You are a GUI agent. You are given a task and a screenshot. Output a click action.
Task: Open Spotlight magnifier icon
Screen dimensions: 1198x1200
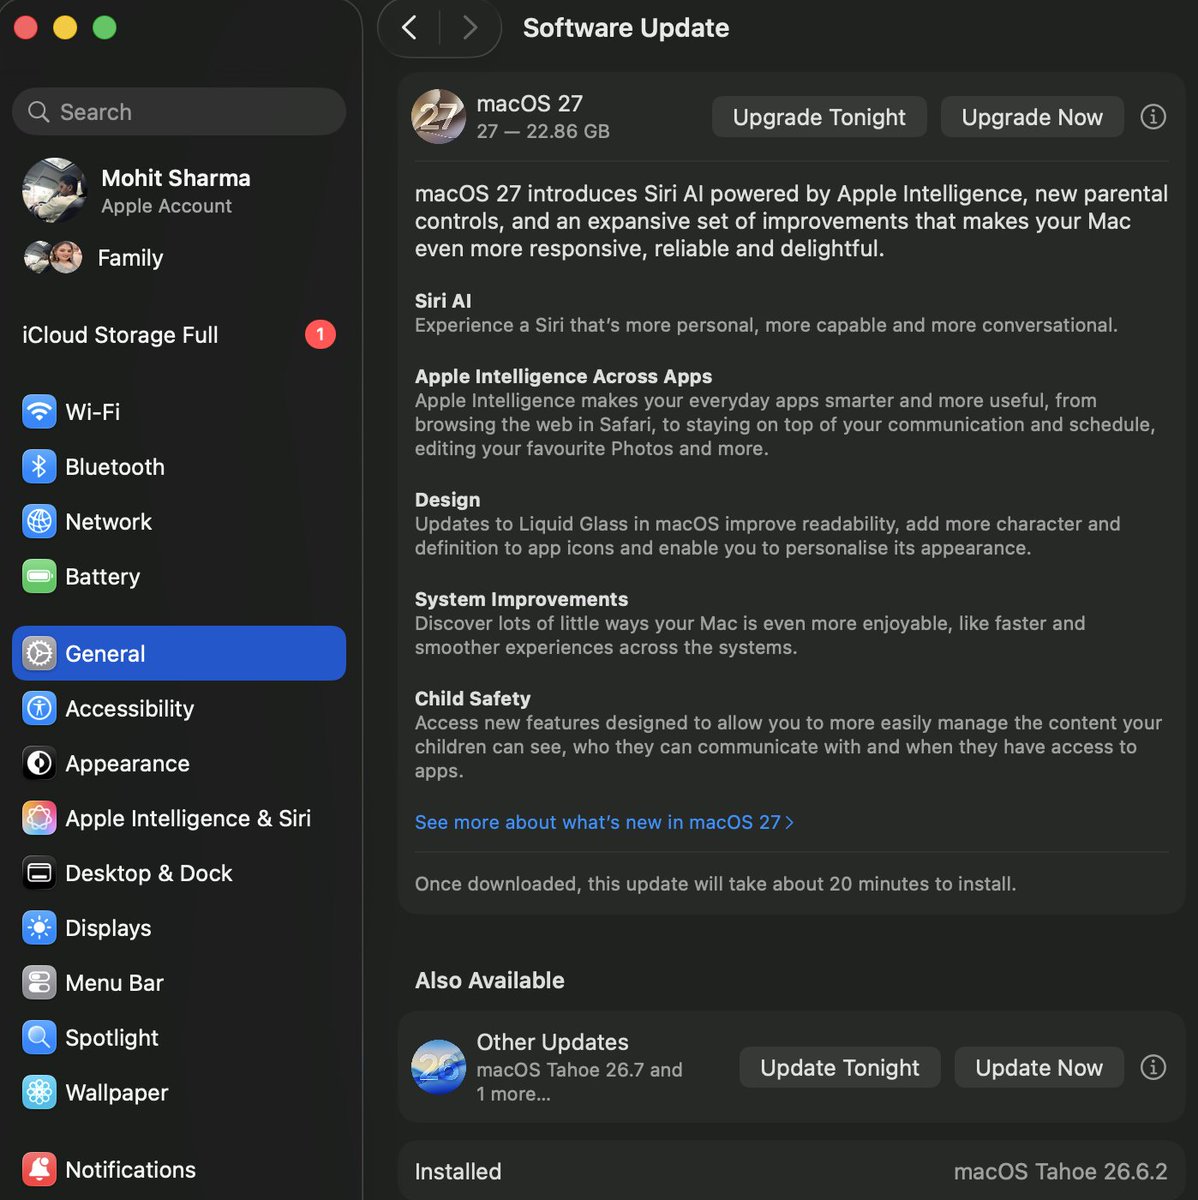tap(39, 1038)
